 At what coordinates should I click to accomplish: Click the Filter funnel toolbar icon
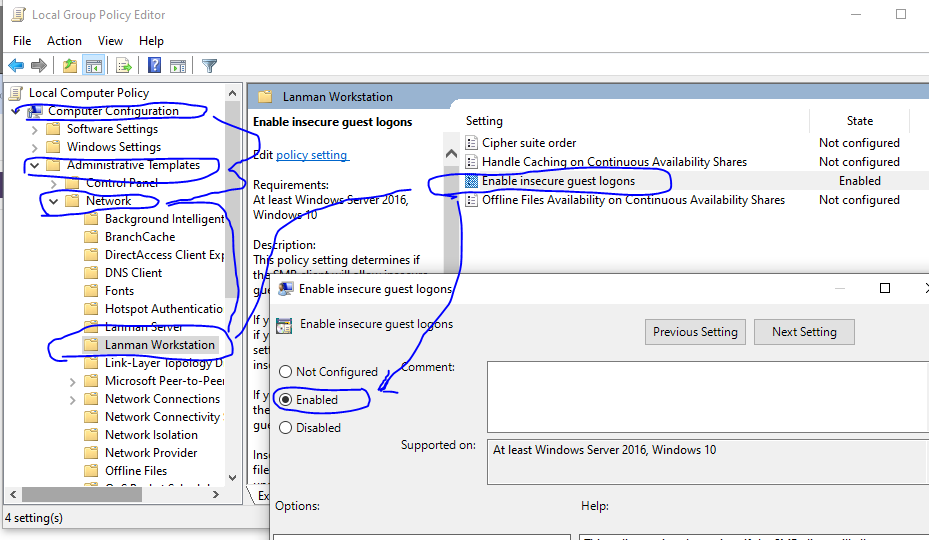[x=209, y=66]
